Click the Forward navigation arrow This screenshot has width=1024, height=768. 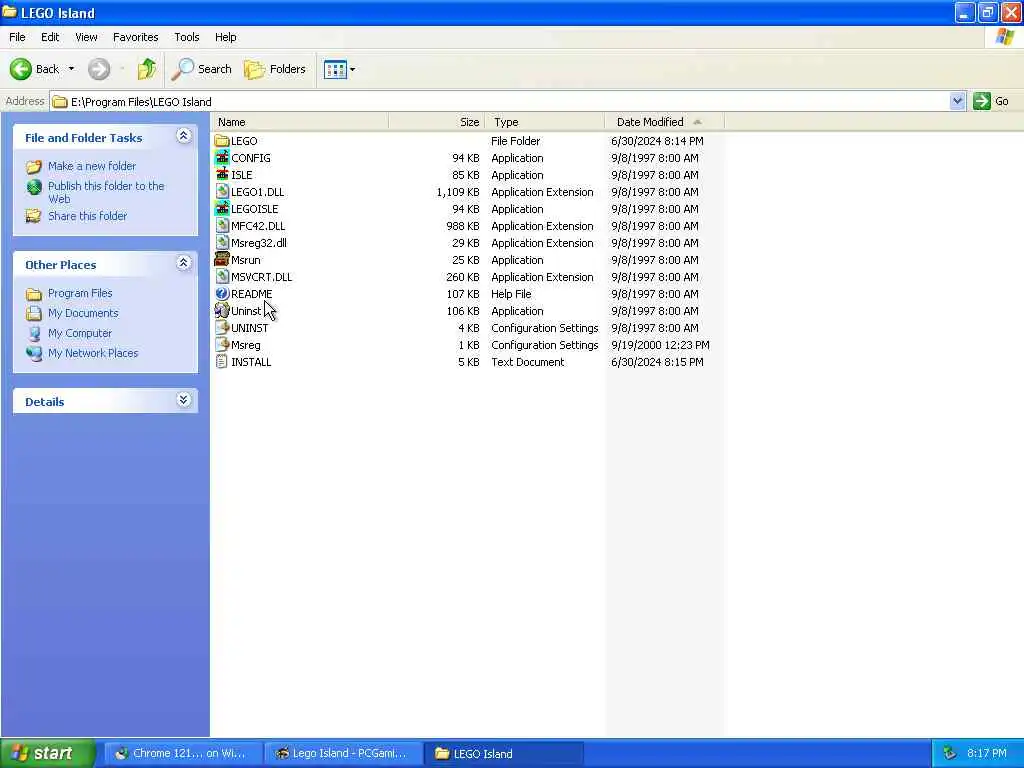[x=99, y=69]
